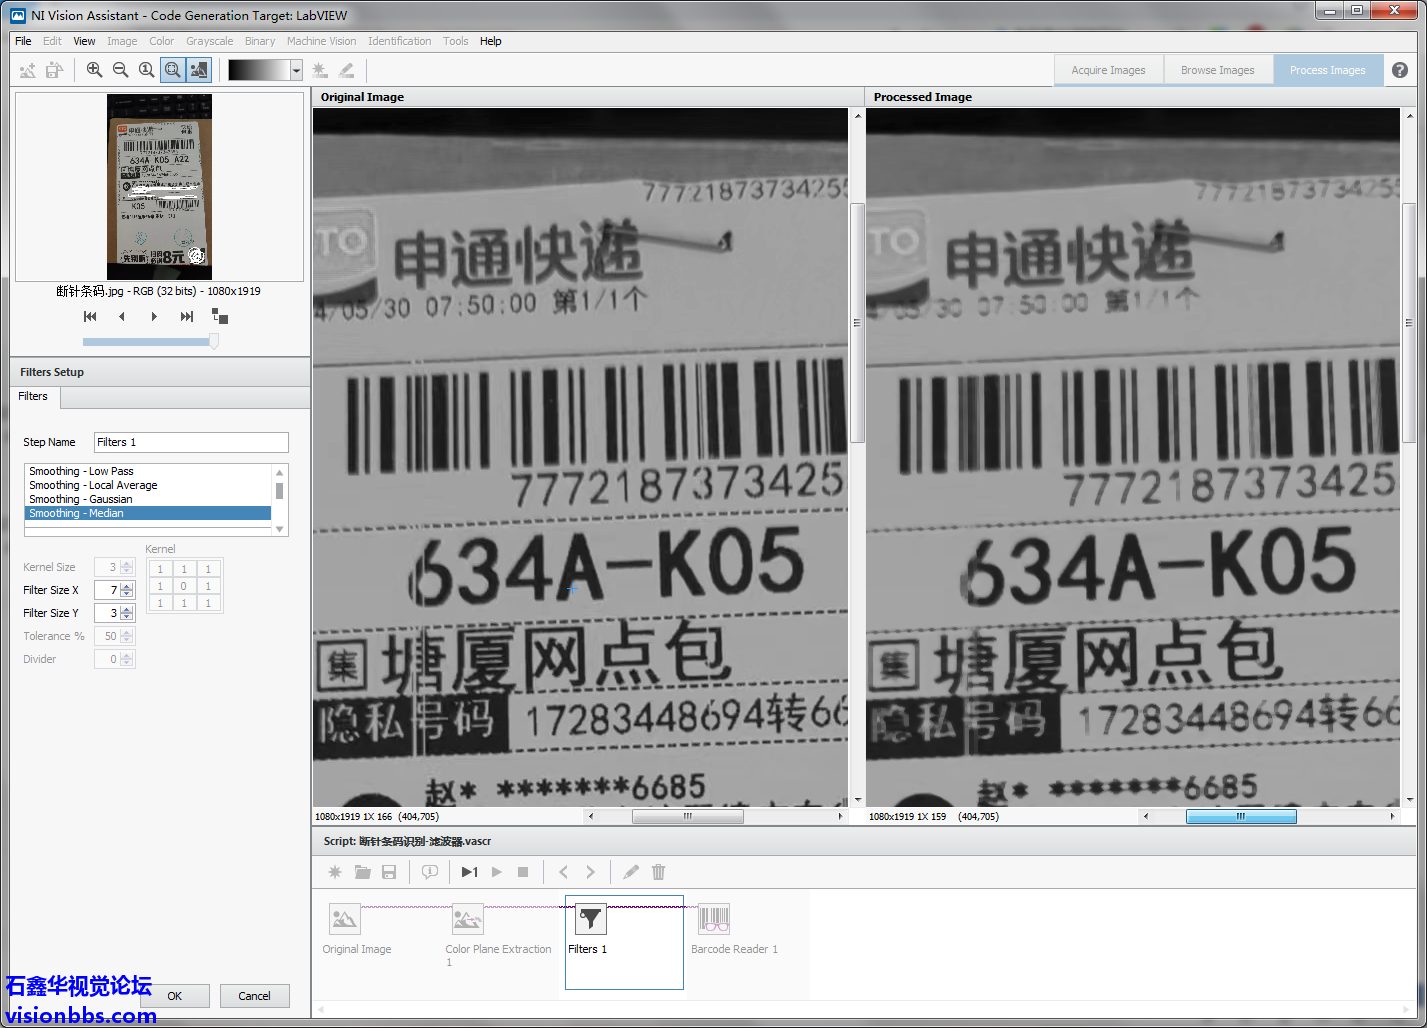Screen dimensions: 1427x1028
Task: Go to next image arrow
Action: click(154, 316)
